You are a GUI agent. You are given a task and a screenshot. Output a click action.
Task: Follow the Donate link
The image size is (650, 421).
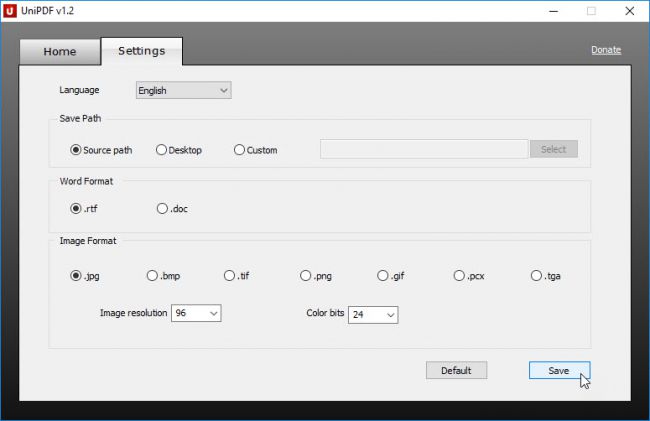(606, 50)
